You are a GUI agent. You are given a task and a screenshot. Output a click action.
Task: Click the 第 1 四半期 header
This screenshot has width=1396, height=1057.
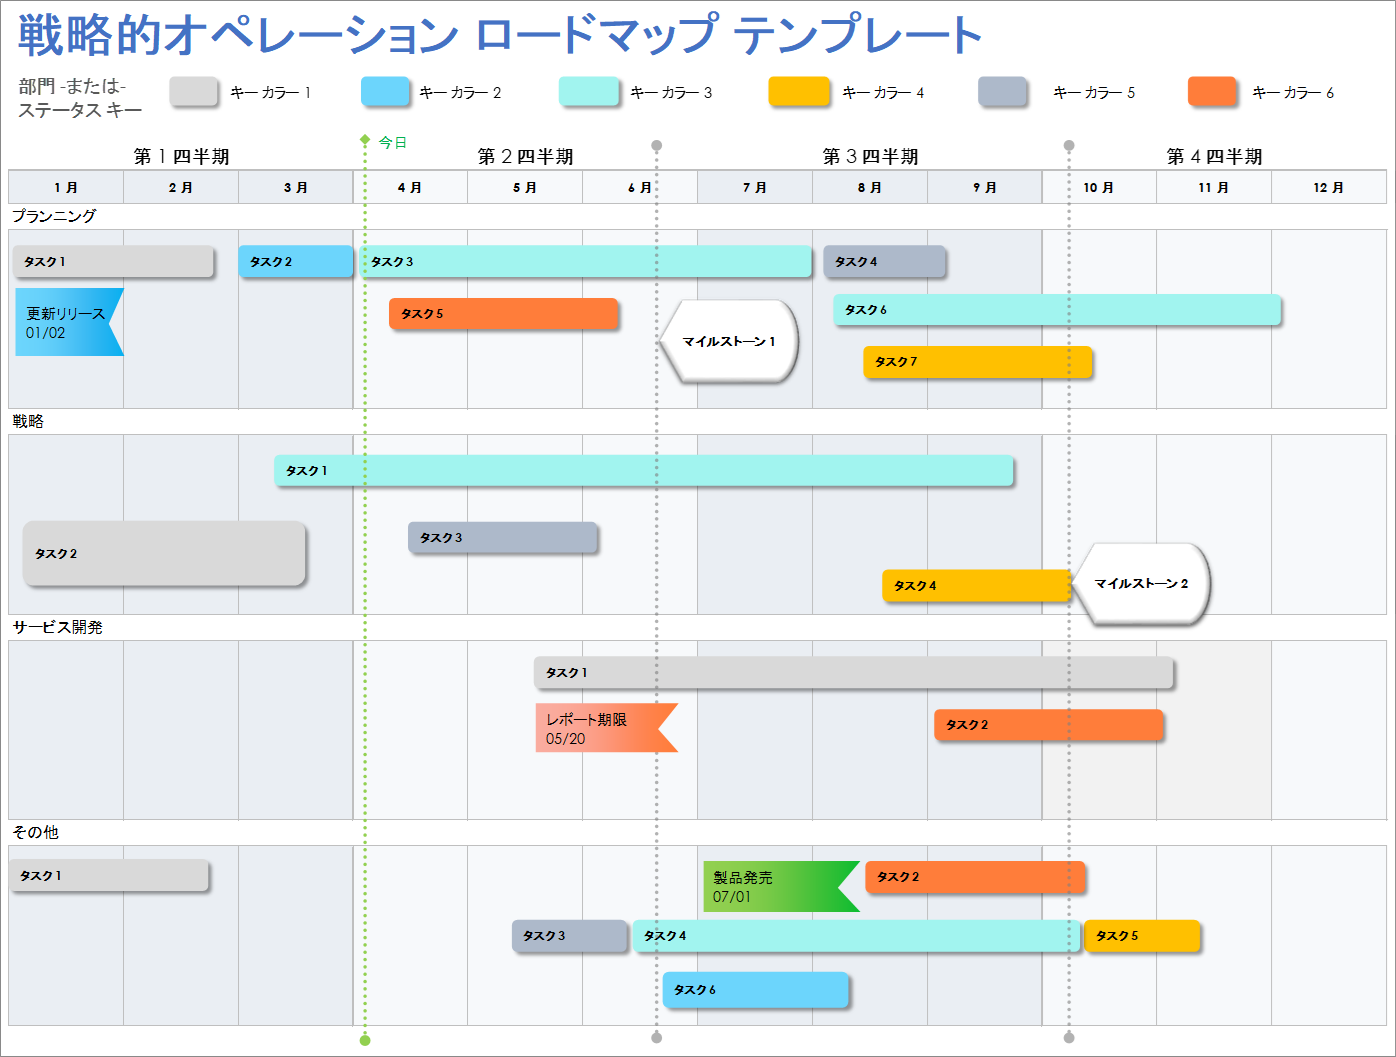pyautogui.click(x=182, y=156)
